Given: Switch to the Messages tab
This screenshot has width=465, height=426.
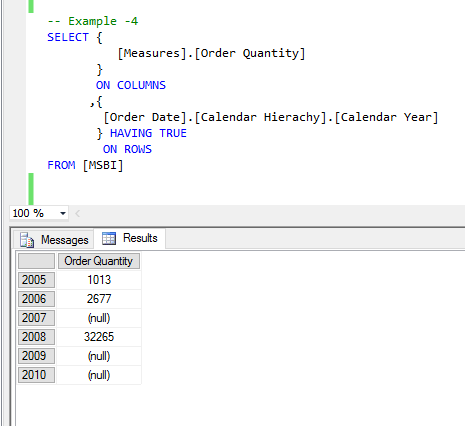Looking at the screenshot, I should tap(53, 240).
